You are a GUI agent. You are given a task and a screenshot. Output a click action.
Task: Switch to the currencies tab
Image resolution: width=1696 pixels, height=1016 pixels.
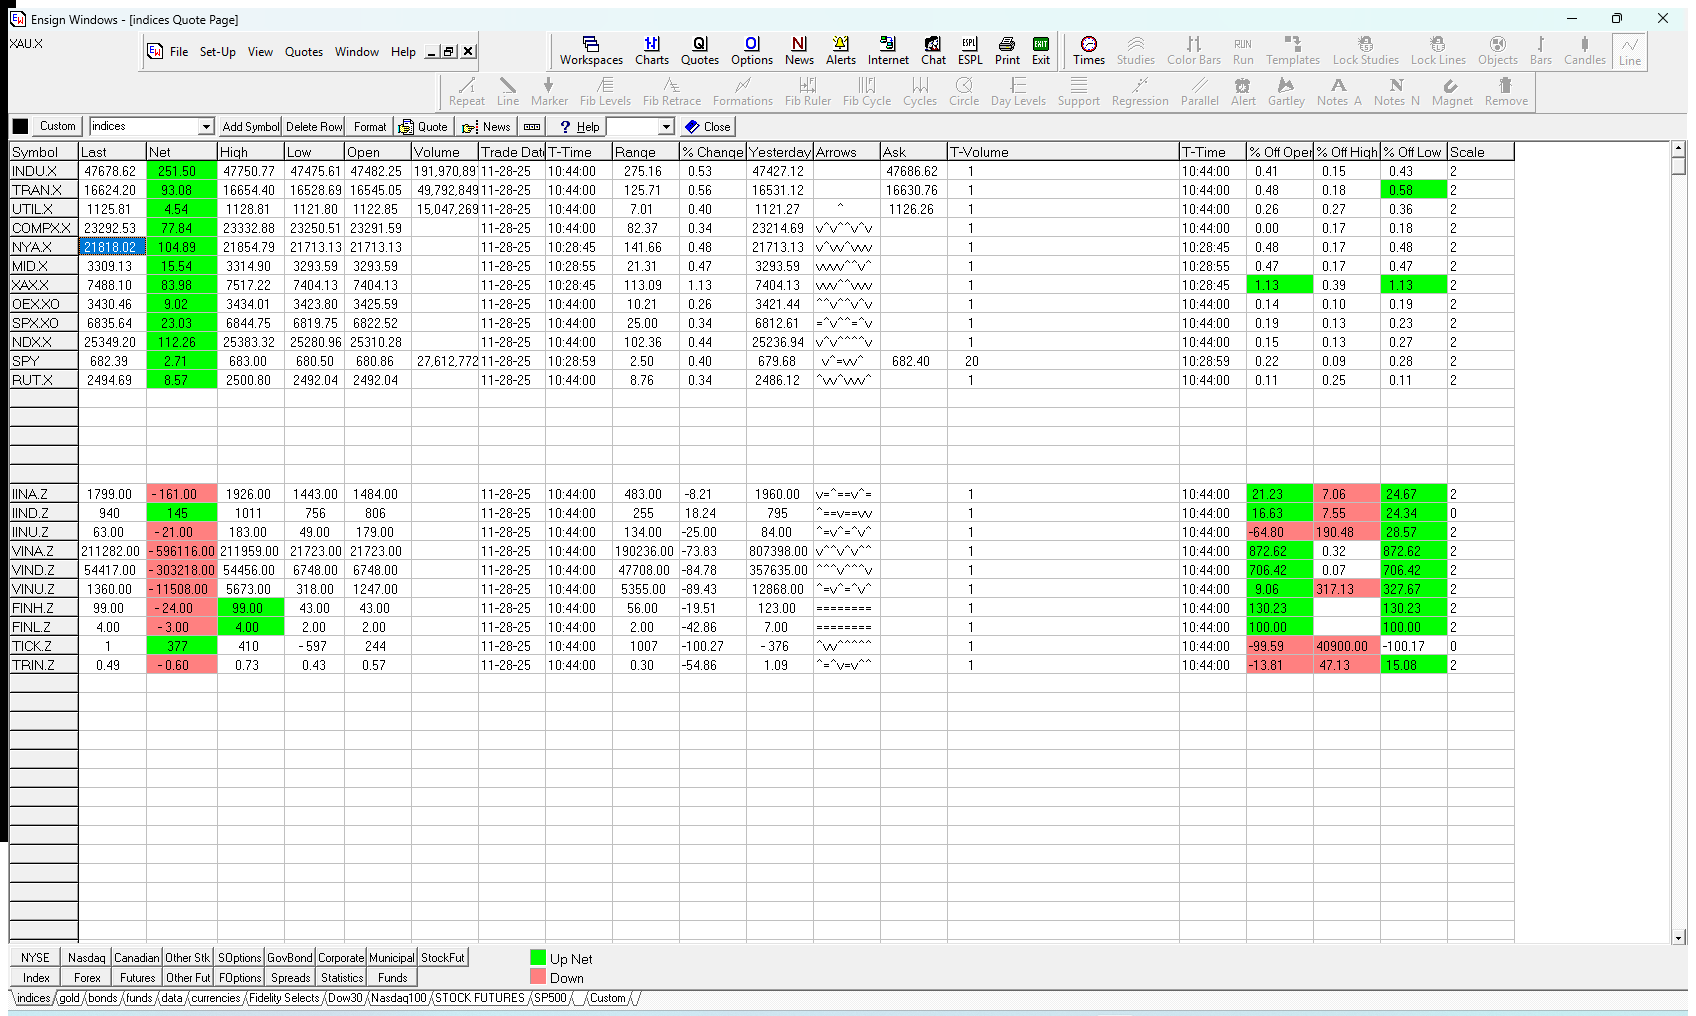(215, 998)
